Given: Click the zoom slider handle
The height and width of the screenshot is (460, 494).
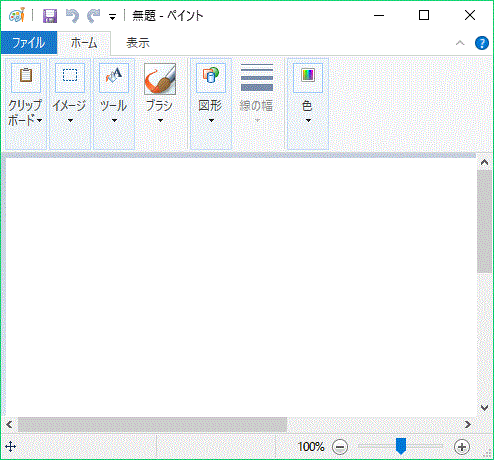Looking at the screenshot, I should click(401, 446).
